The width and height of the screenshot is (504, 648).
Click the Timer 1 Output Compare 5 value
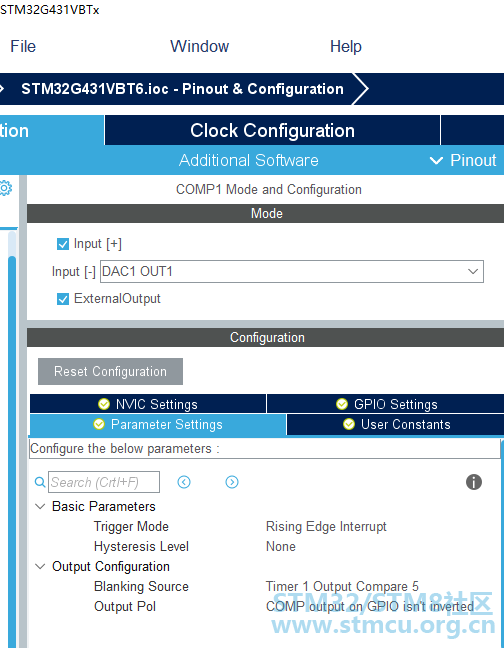point(342,586)
